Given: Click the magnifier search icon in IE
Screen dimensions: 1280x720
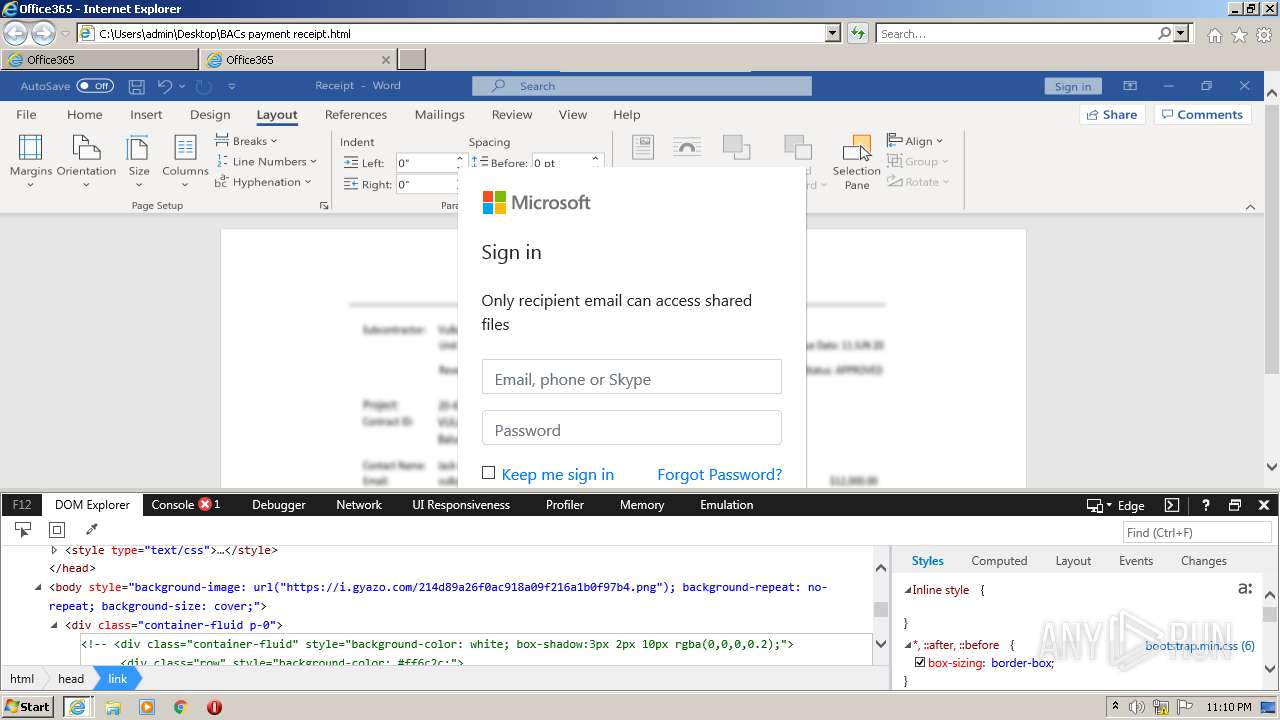Looking at the screenshot, I should [1164, 33].
